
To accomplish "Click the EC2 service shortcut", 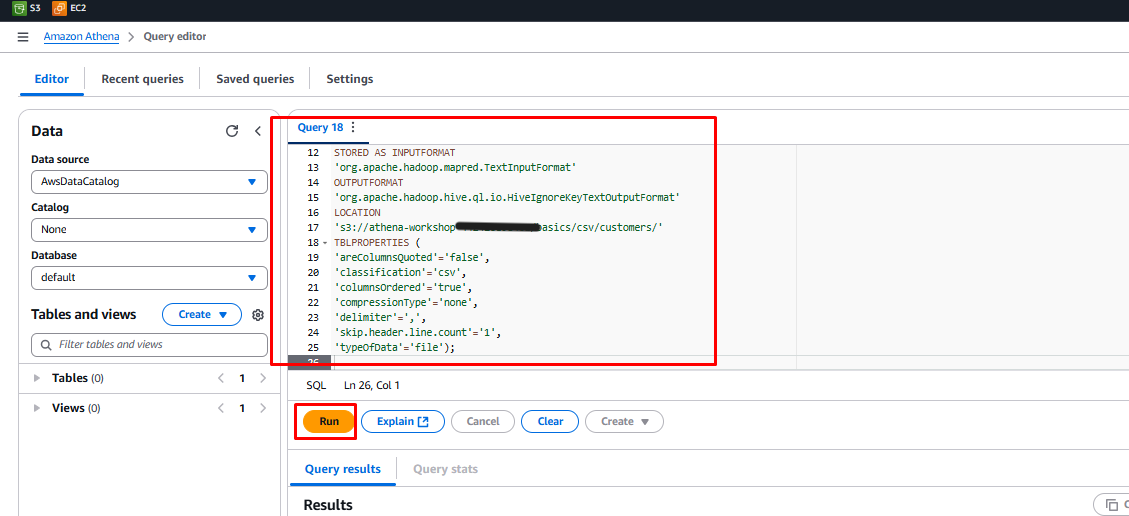I will 69,8.
